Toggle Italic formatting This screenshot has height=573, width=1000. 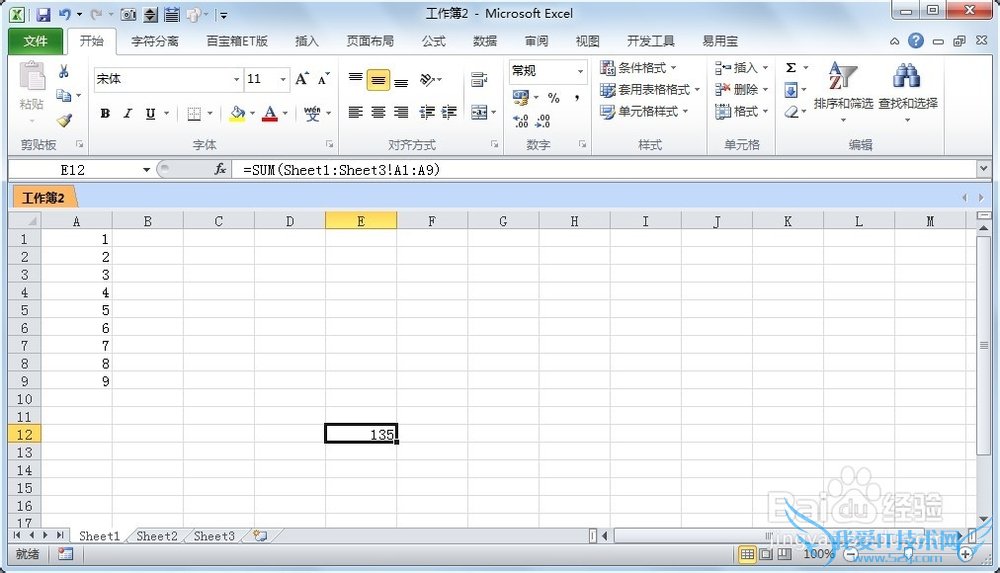tap(128, 114)
